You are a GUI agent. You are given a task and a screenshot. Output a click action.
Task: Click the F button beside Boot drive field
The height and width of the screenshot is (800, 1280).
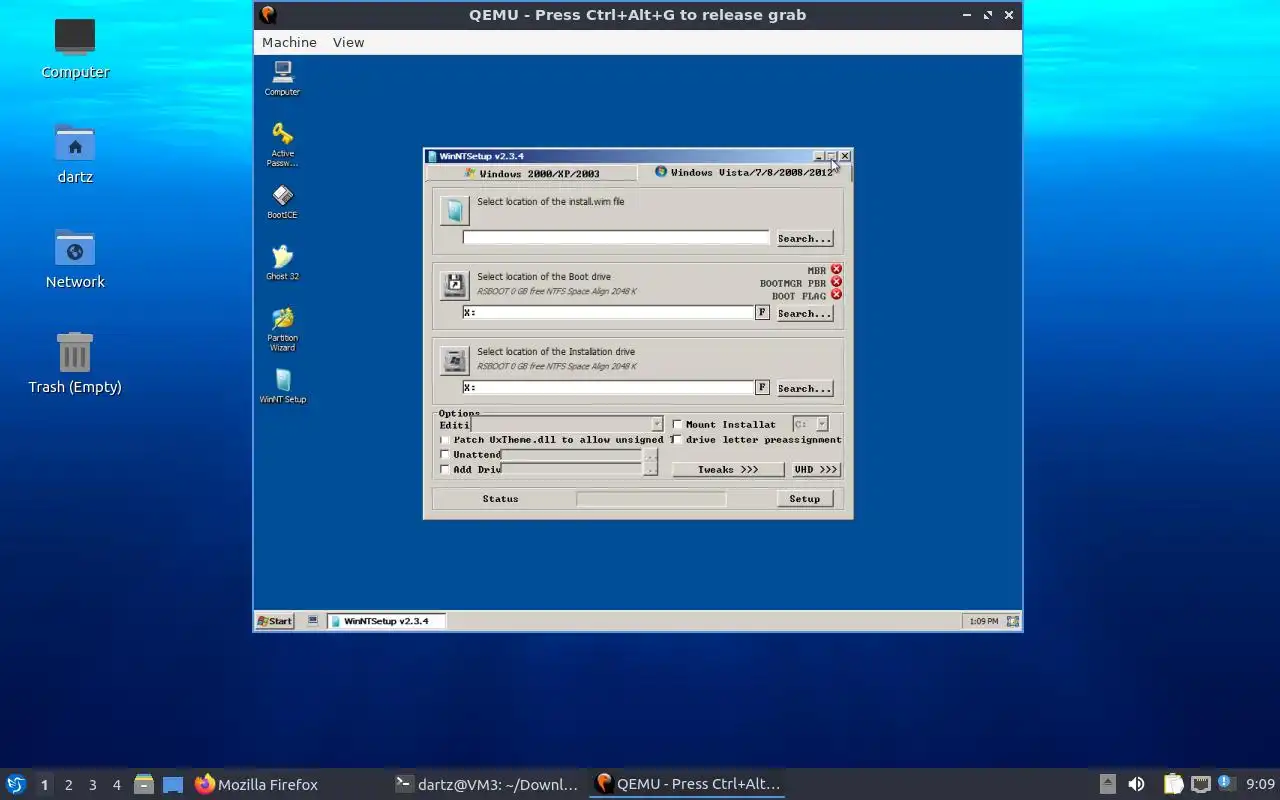762,313
